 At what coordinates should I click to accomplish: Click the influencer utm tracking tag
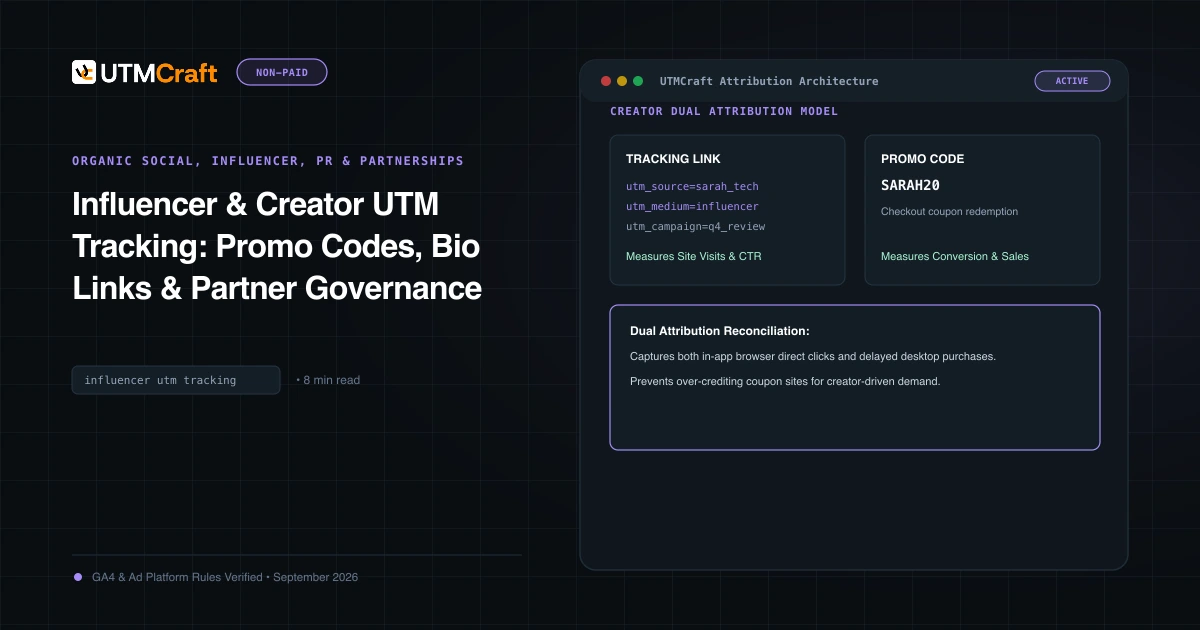pos(176,380)
